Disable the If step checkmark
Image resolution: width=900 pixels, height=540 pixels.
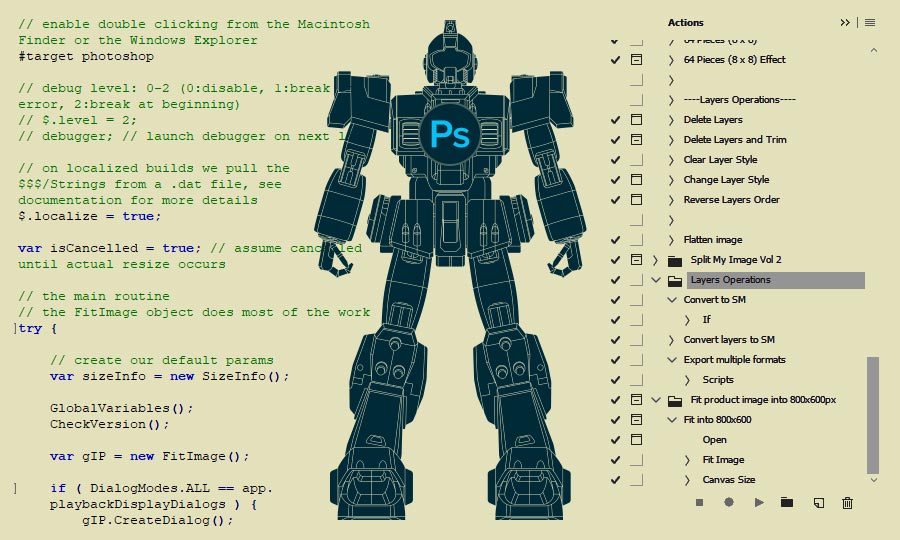[615, 320]
